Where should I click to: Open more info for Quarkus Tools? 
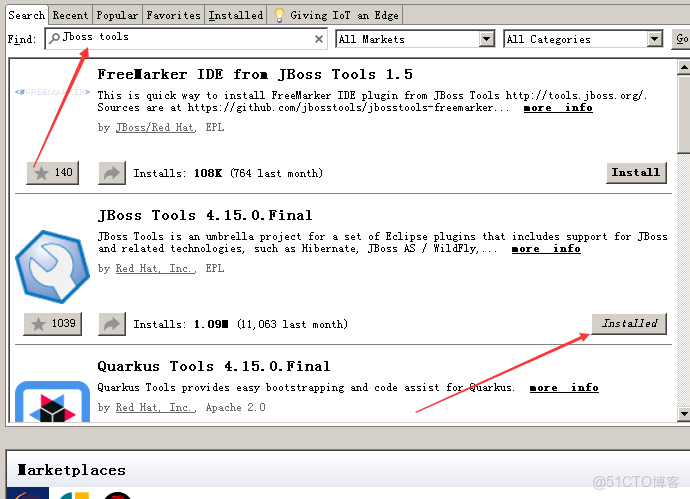pos(564,388)
